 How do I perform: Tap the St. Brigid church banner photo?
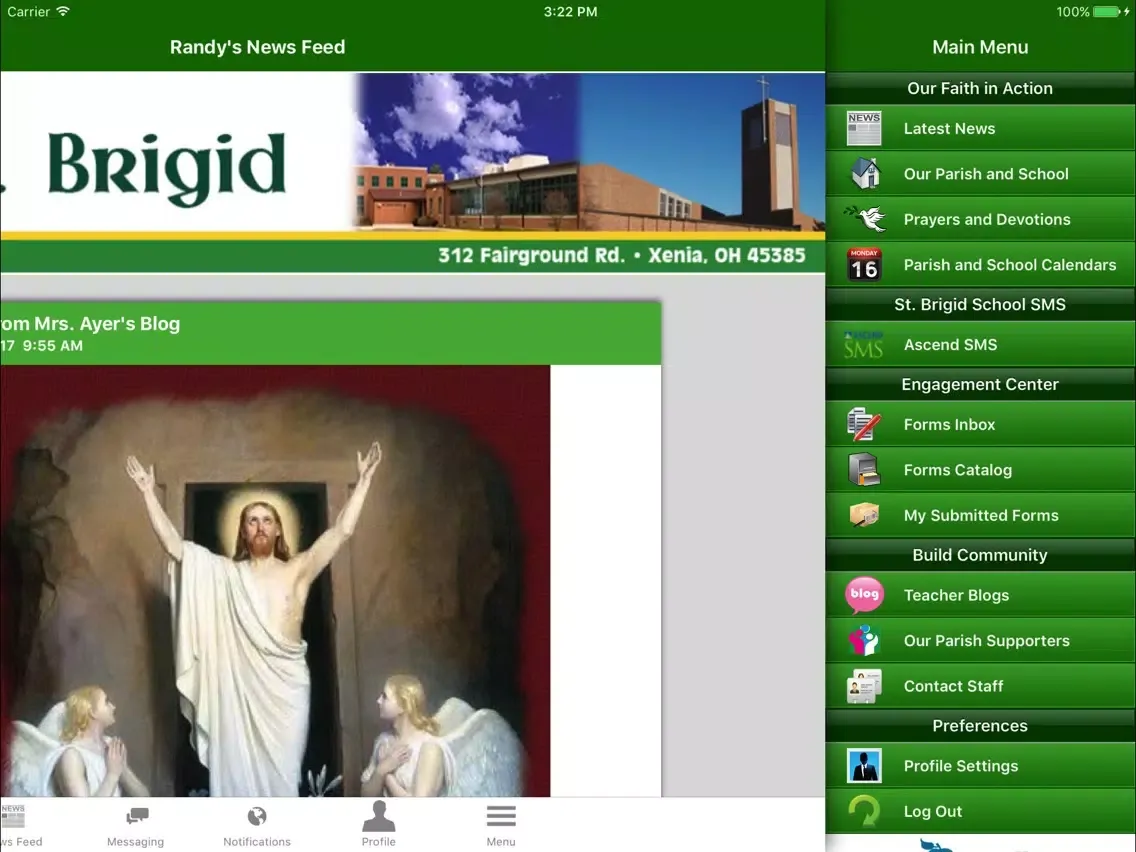point(589,152)
